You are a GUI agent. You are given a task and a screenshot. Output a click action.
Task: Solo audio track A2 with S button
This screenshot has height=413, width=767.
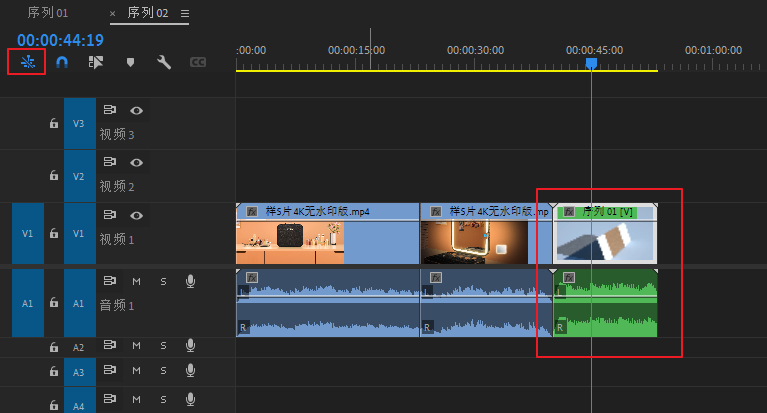point(163,346)
